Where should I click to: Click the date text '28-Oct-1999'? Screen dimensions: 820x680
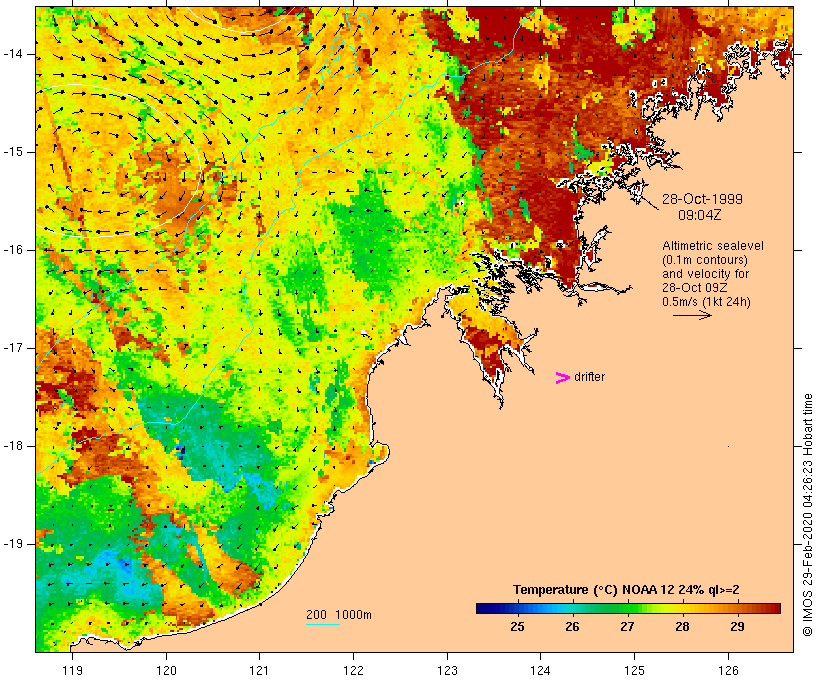(x=702, y=199)
